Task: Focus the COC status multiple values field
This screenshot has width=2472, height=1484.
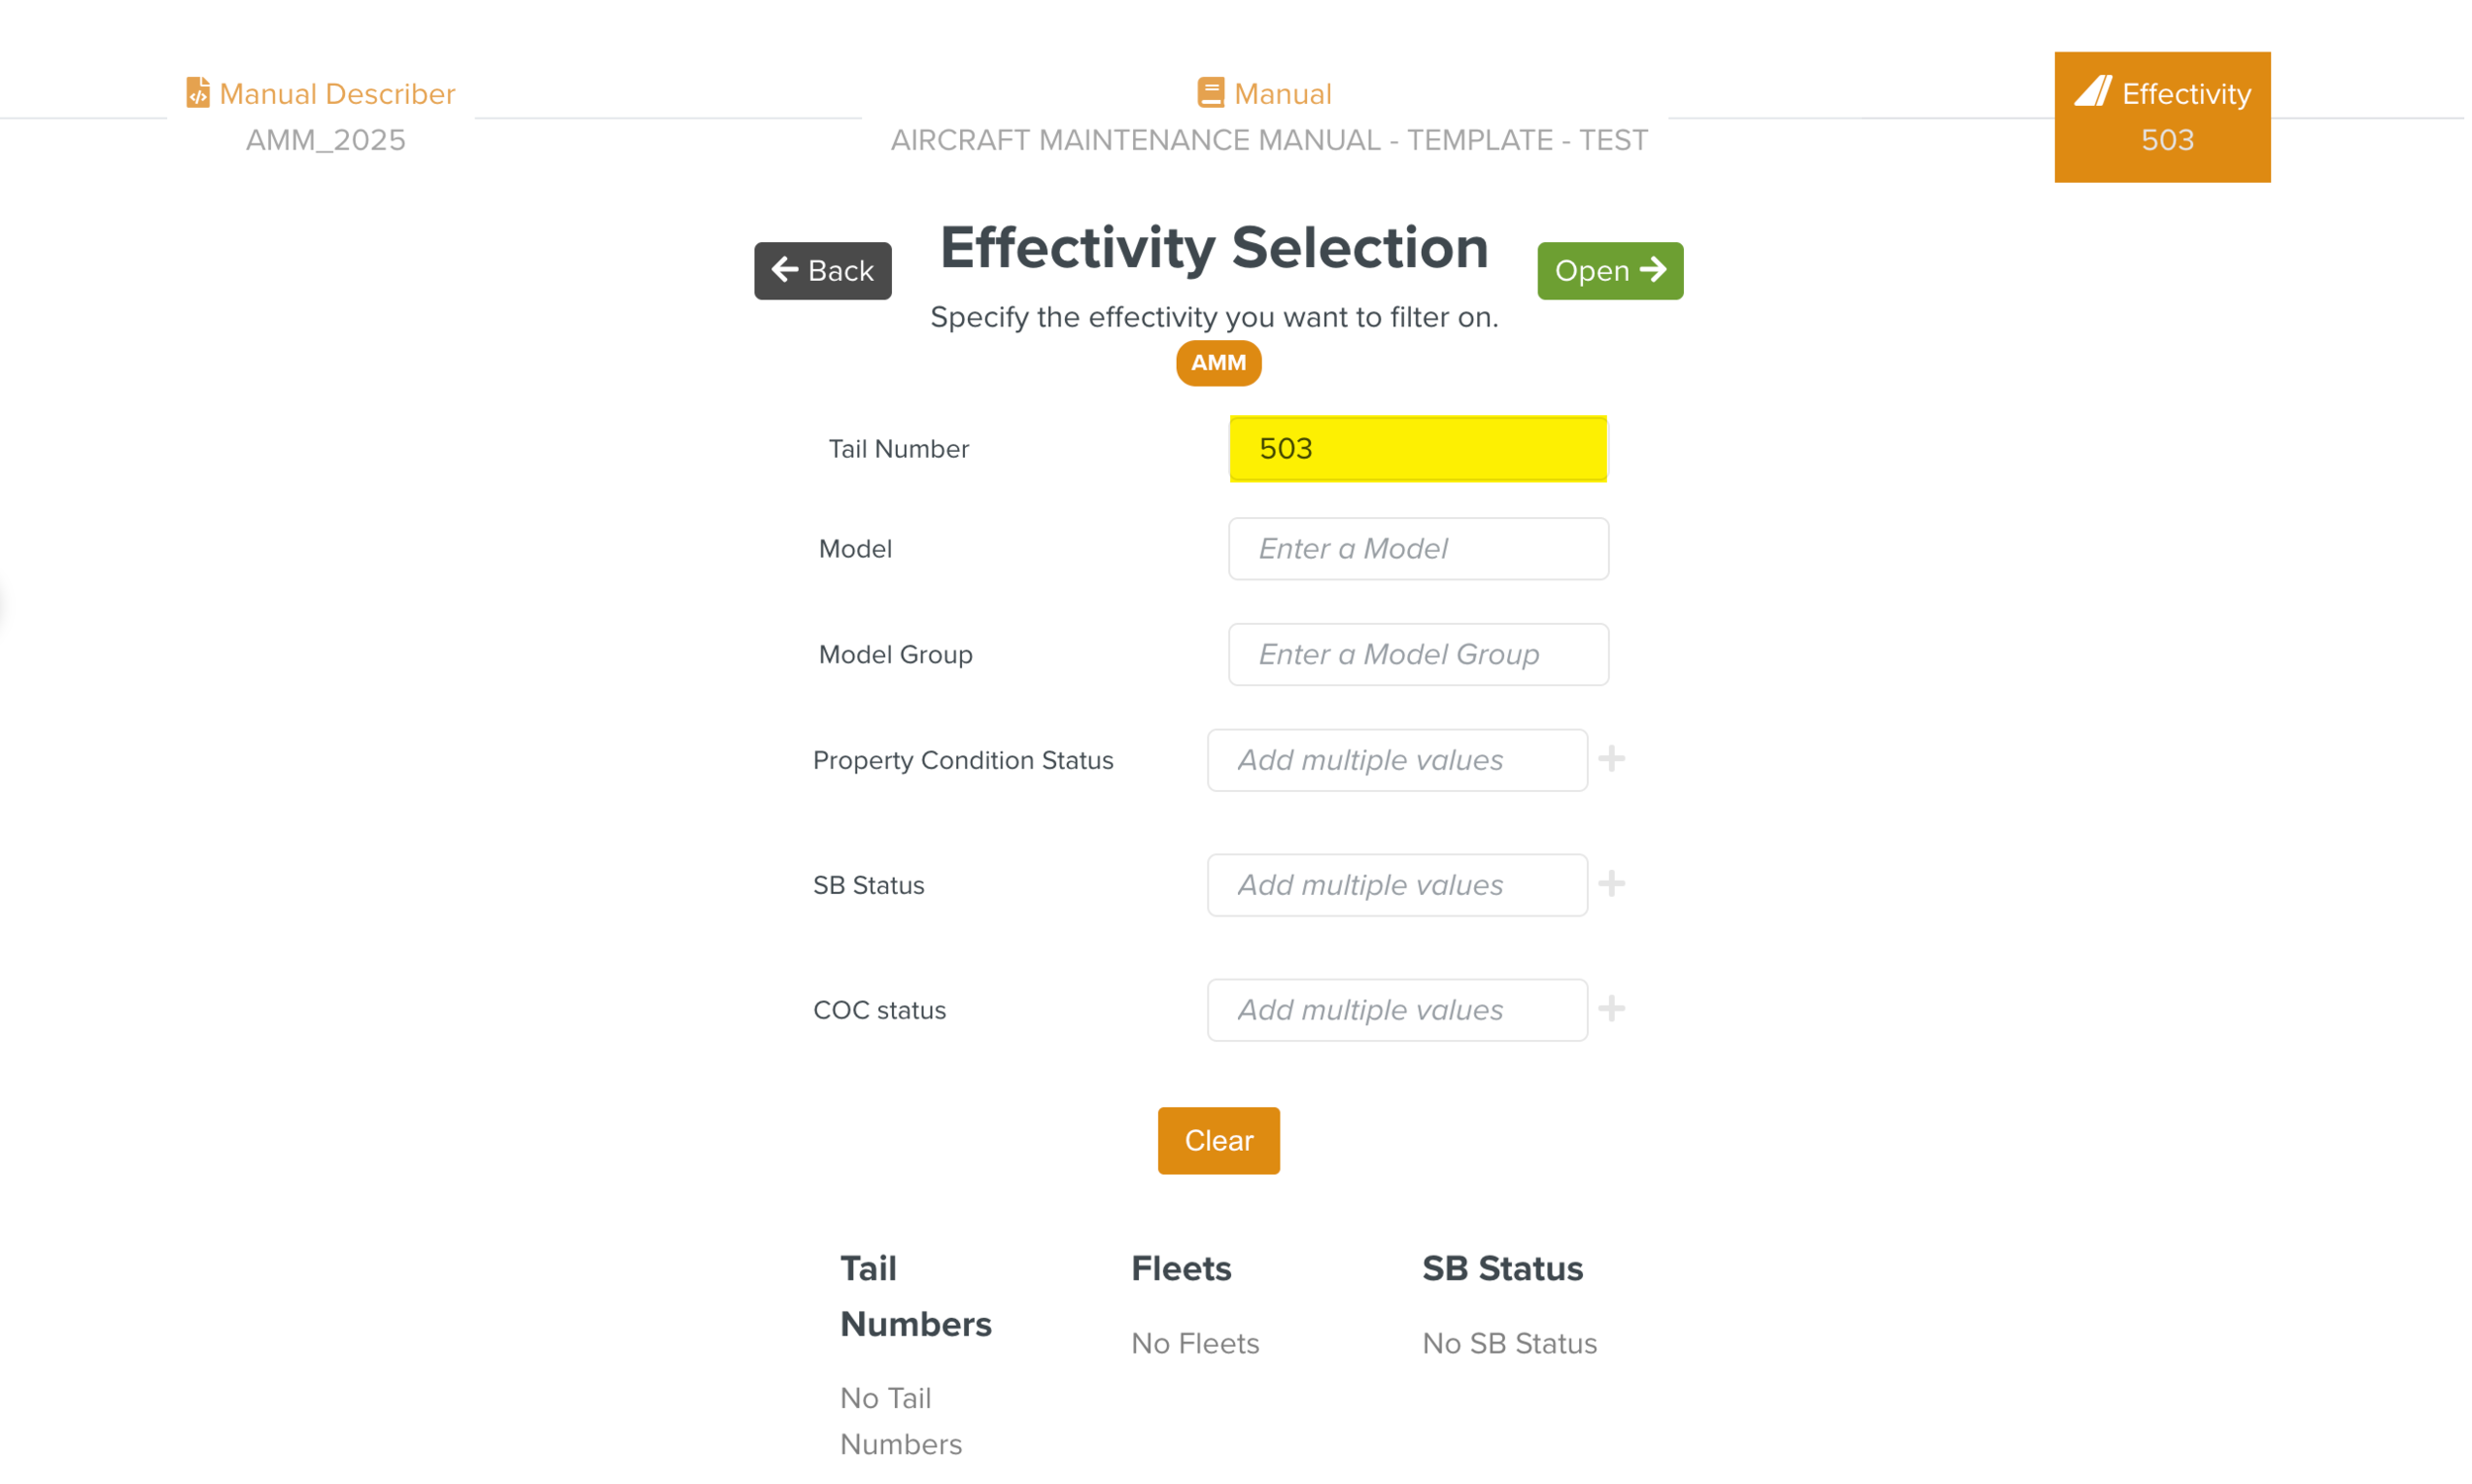Action: [1396, 1011]
